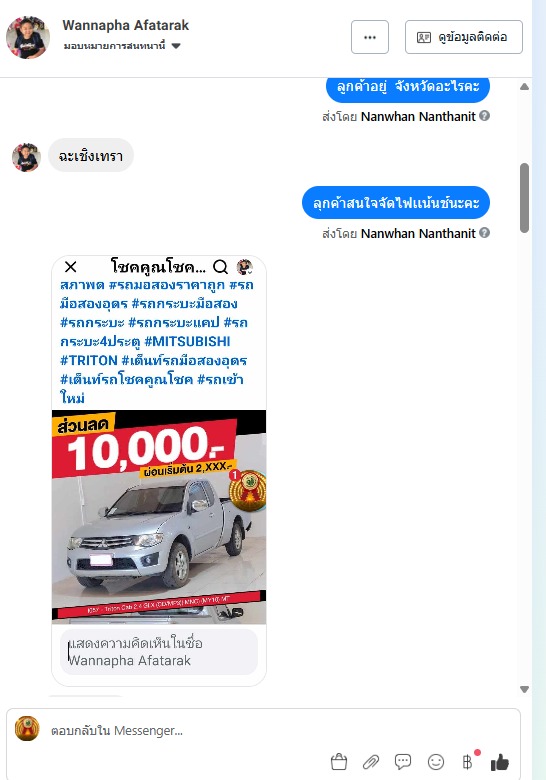Viewport: 546px width, 780px height.
Task: Open the three-dots more options menu
Action: click(369, 37)
